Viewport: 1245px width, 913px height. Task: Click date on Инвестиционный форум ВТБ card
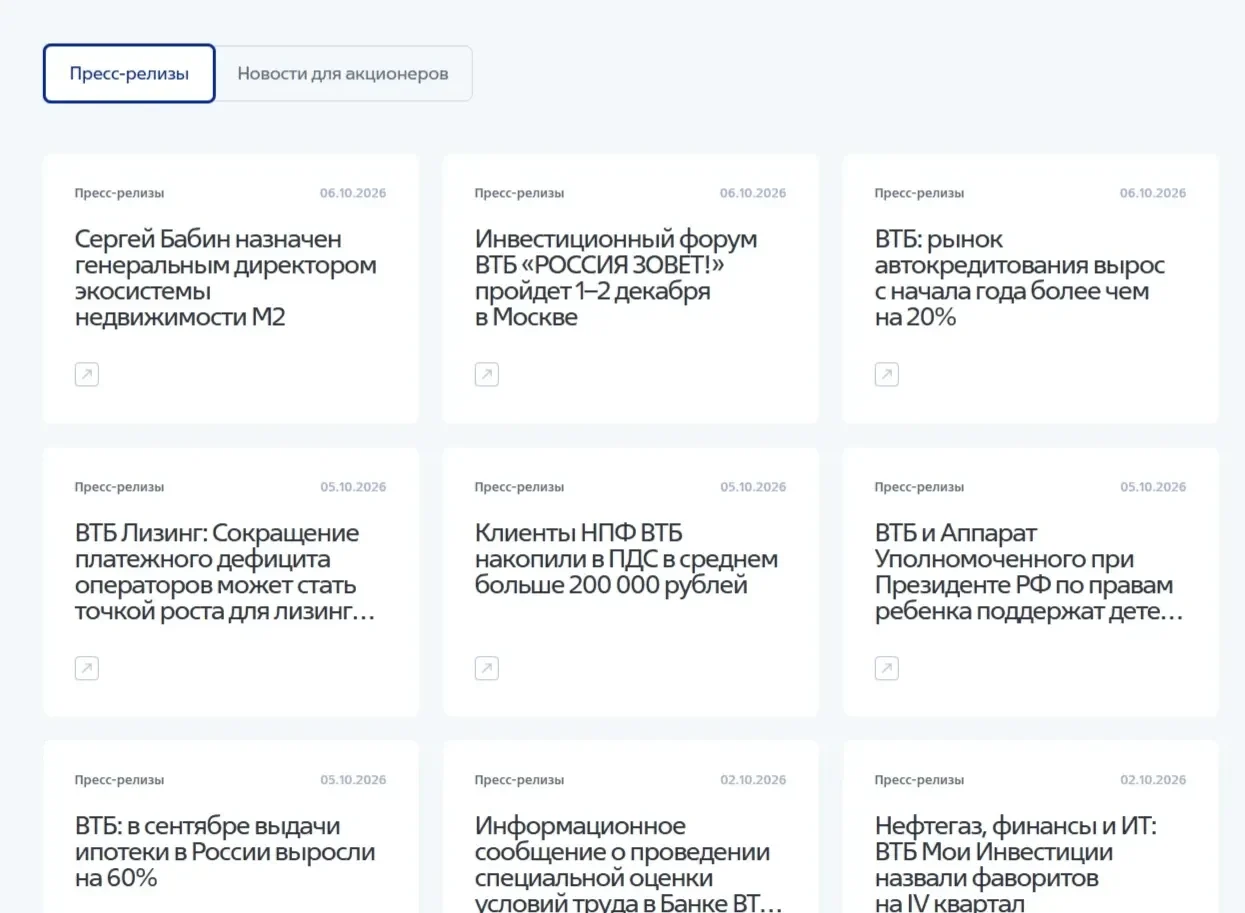click(x=753, y=193)
